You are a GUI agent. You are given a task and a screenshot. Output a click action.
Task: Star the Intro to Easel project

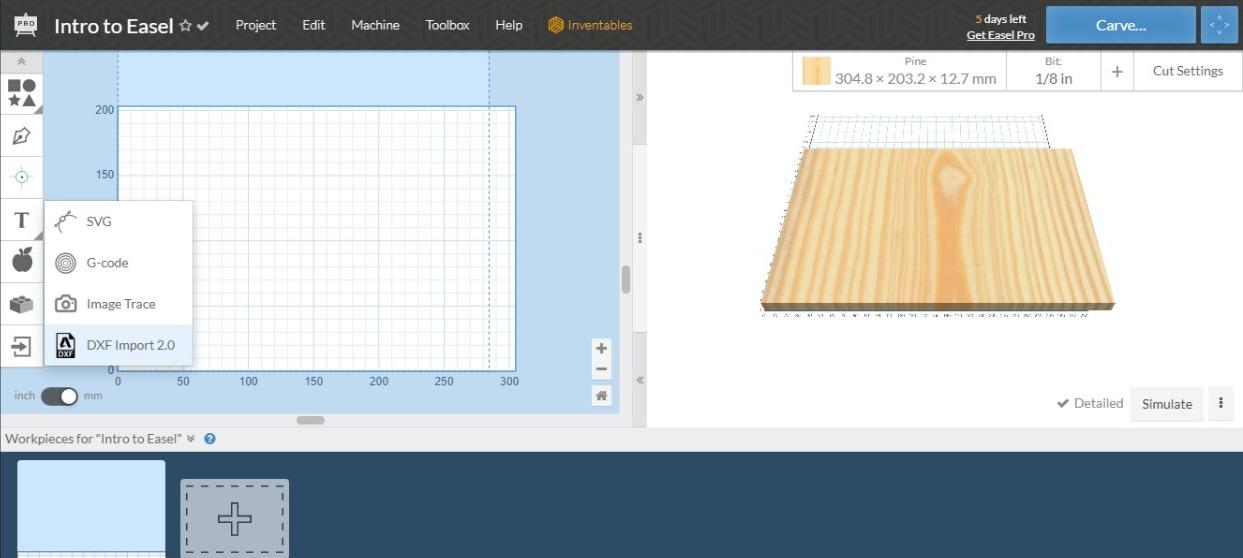[185, 26]
